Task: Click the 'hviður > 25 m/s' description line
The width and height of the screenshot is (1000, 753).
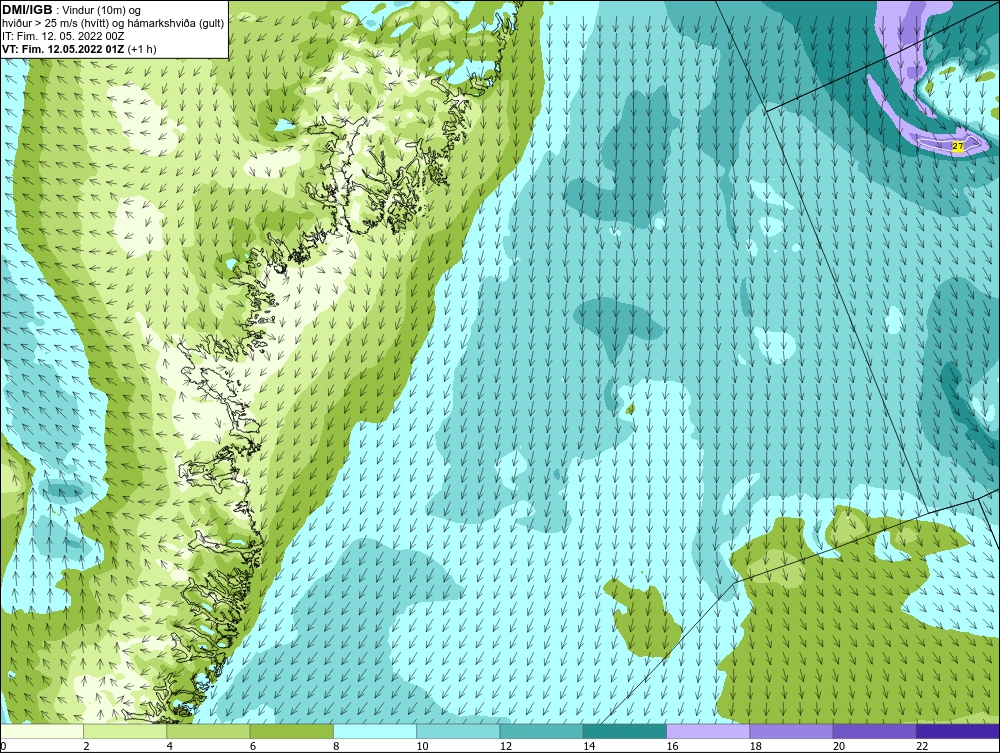Action: click(x=114, y=23)
